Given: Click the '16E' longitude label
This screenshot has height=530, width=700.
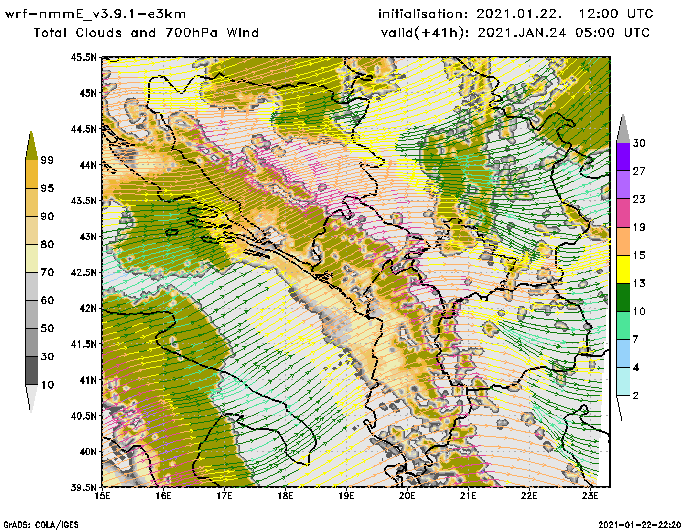Looking at the screenshot, I should tap(163, 496).
